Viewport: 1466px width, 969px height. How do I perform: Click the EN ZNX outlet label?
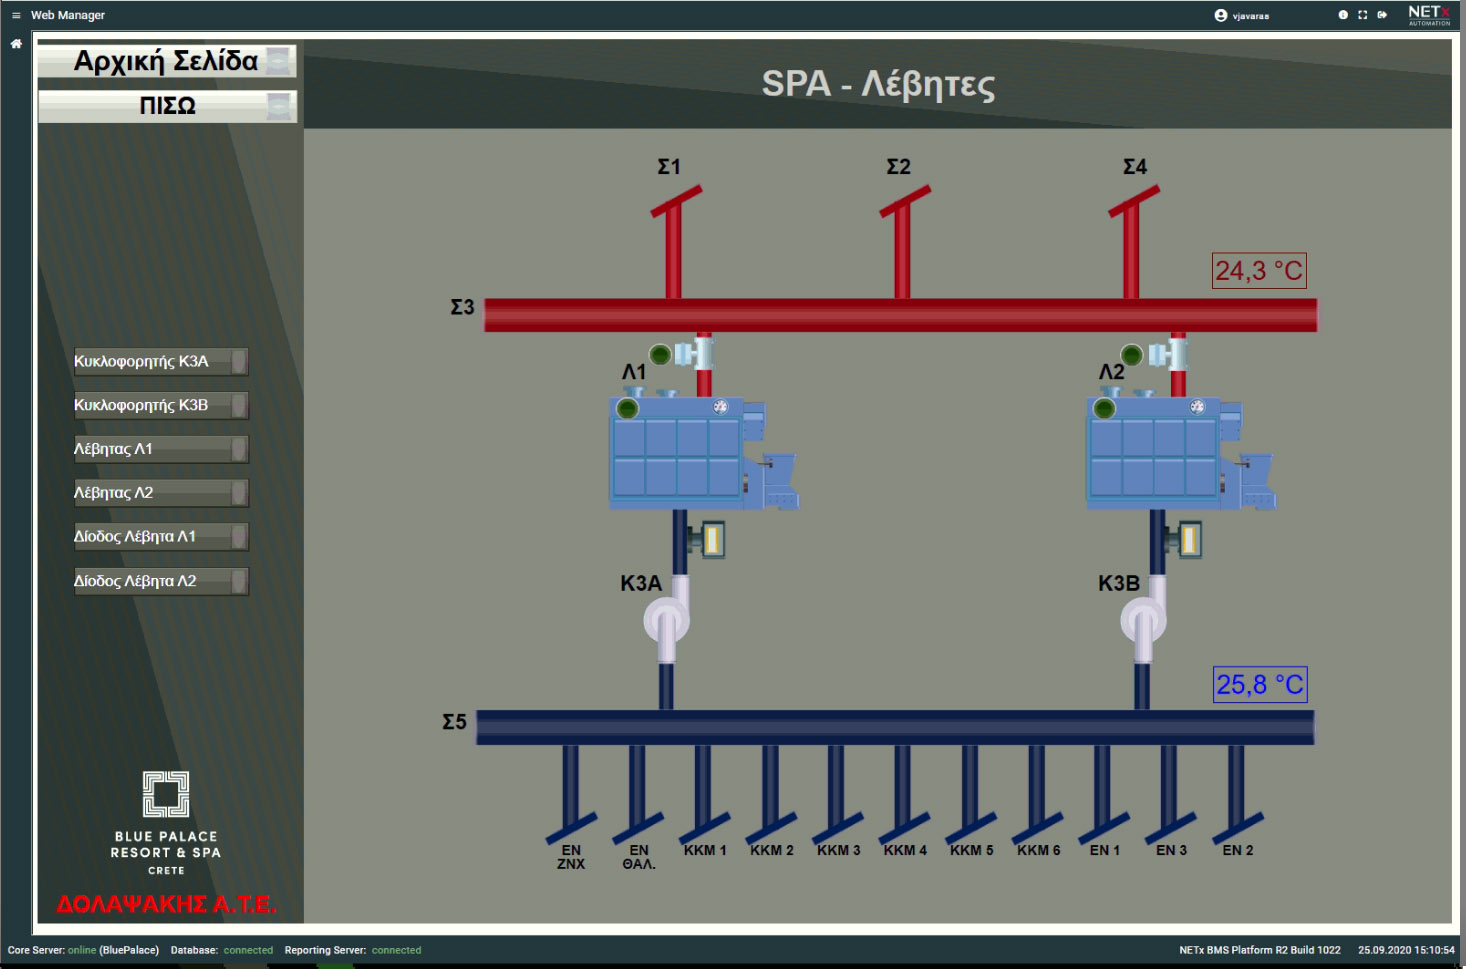pyautogui.click(x=571, y=857)
